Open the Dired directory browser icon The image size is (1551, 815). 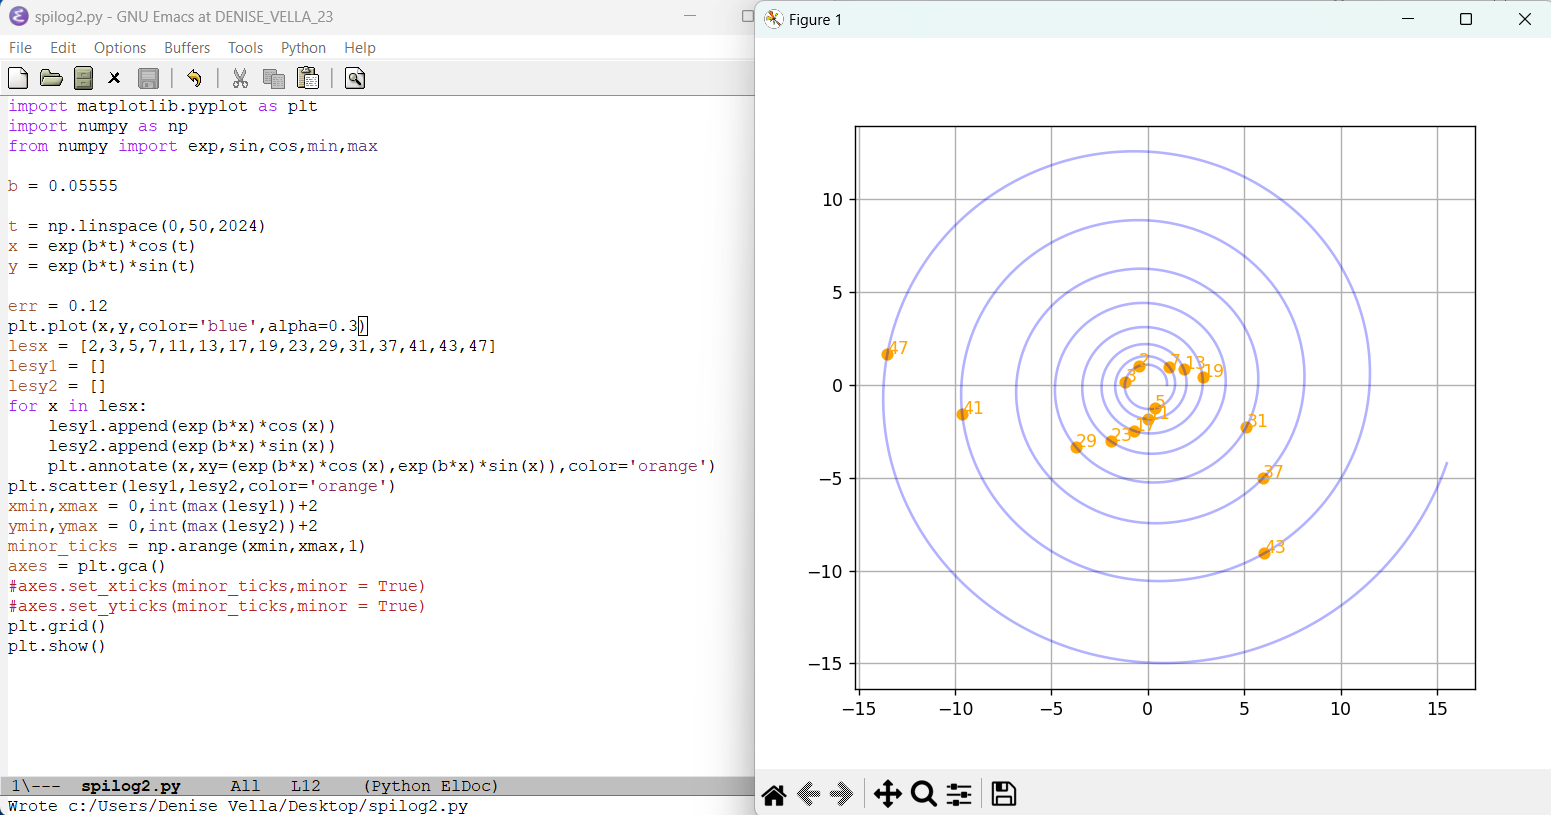click(84, 78)
